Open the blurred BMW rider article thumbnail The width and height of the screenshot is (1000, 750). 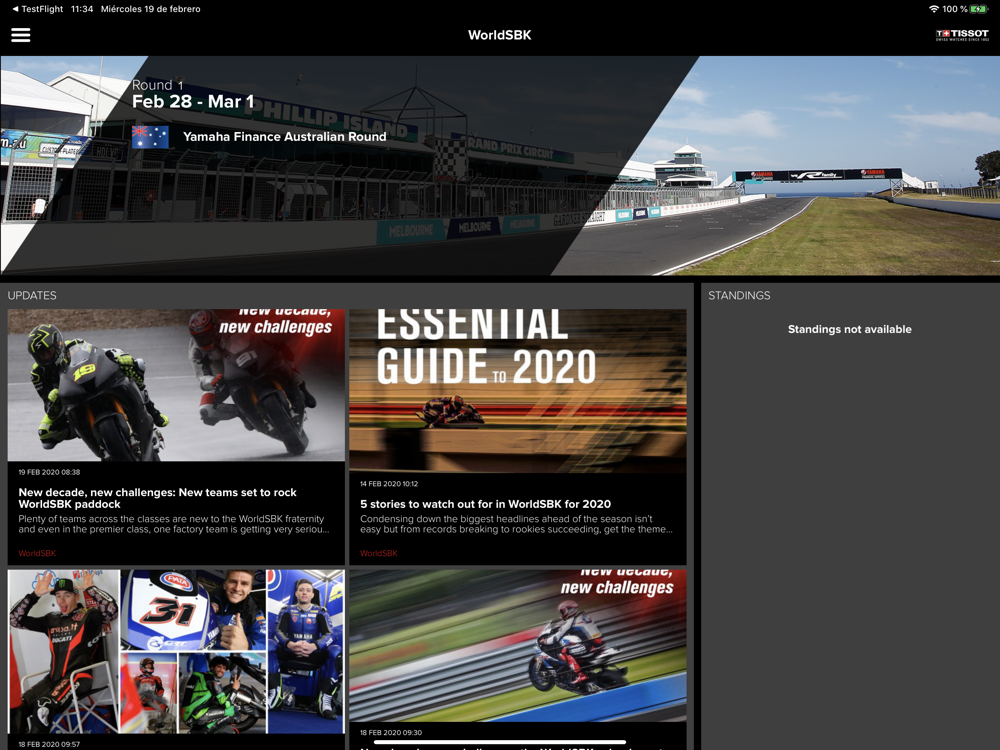(x=518, y=646)
